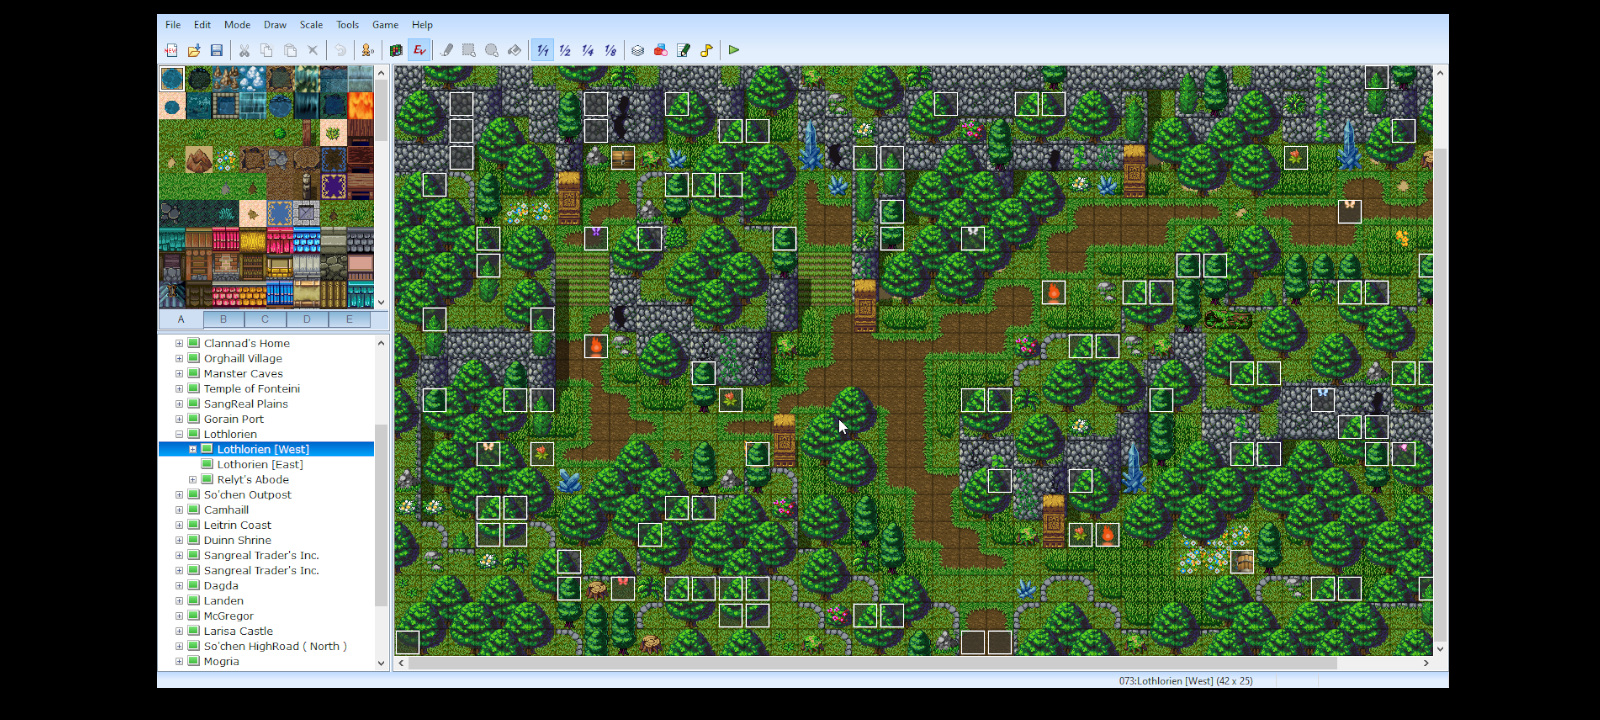Set map zoom scale to 1/2
This screenshot has height=720, width=1600.
(565, 50)
